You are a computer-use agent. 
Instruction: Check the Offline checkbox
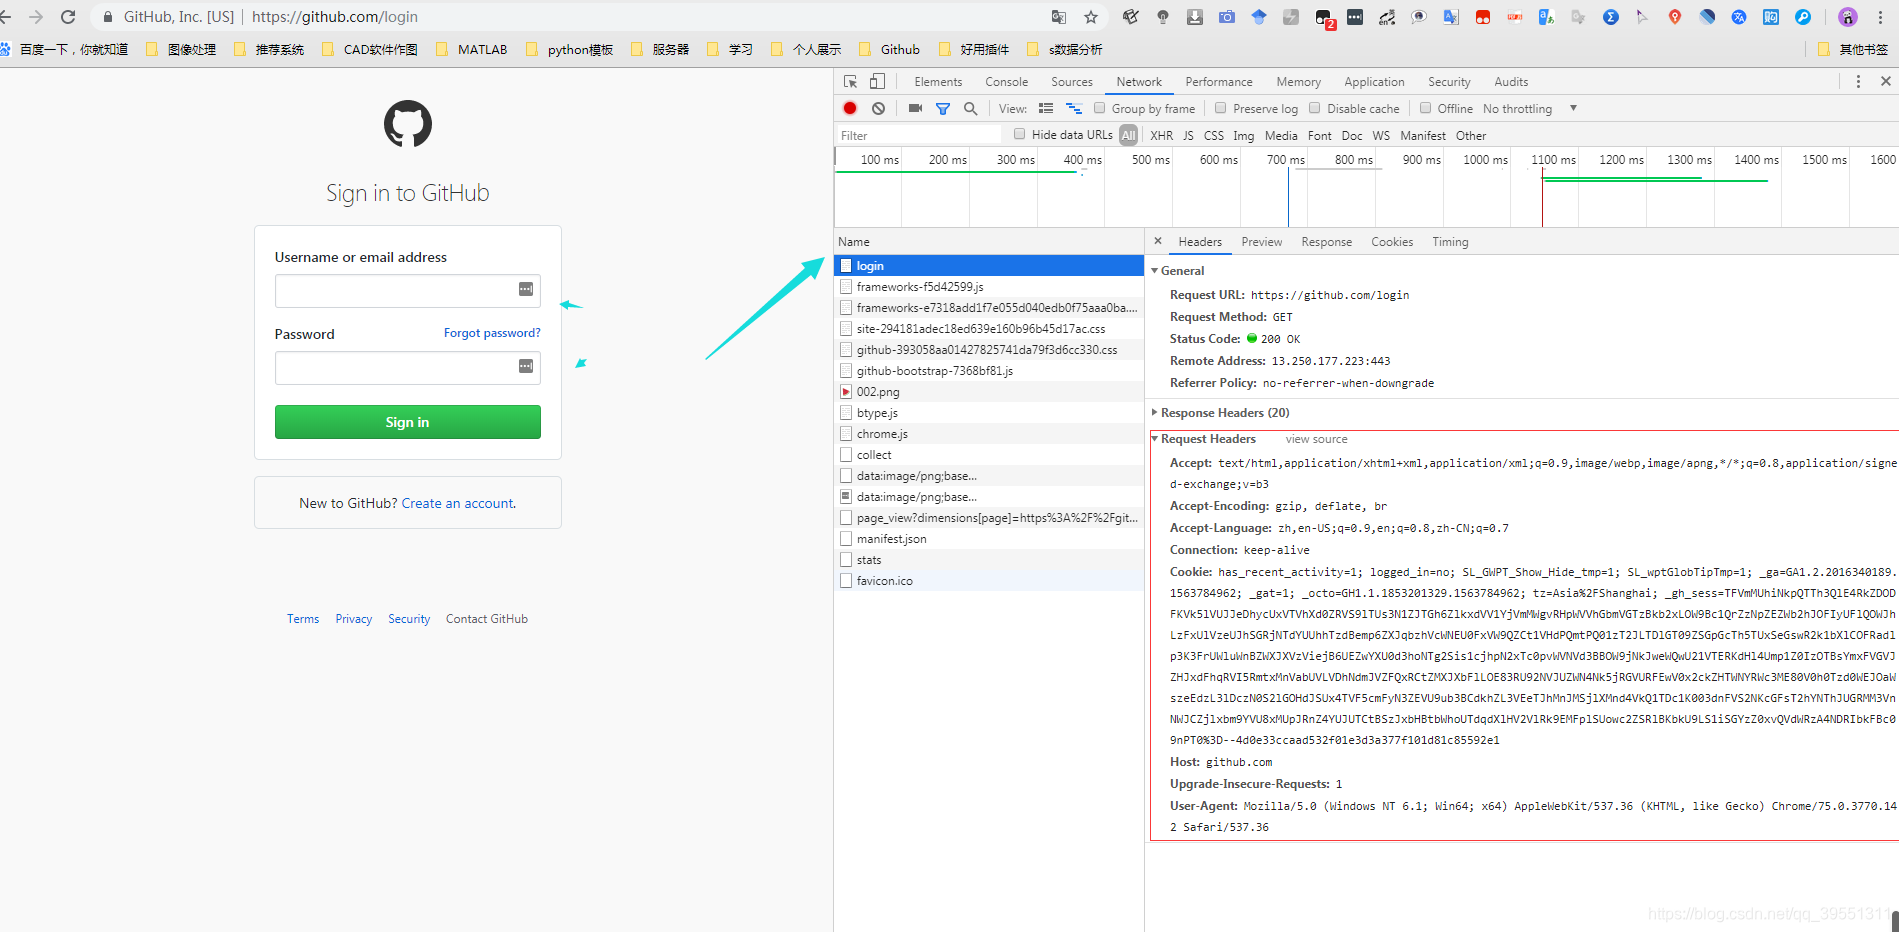coord(1426,108)
